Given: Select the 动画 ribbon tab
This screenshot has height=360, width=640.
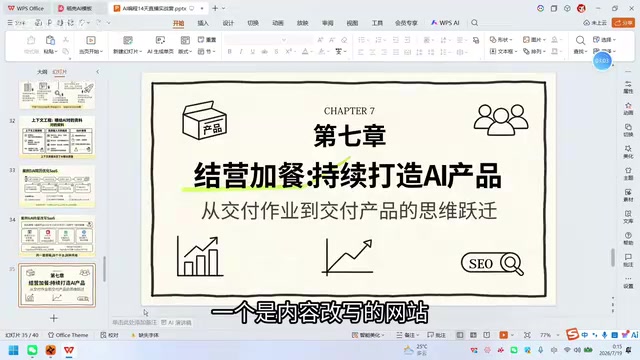Looking at the screenshot, I should 278,23.
